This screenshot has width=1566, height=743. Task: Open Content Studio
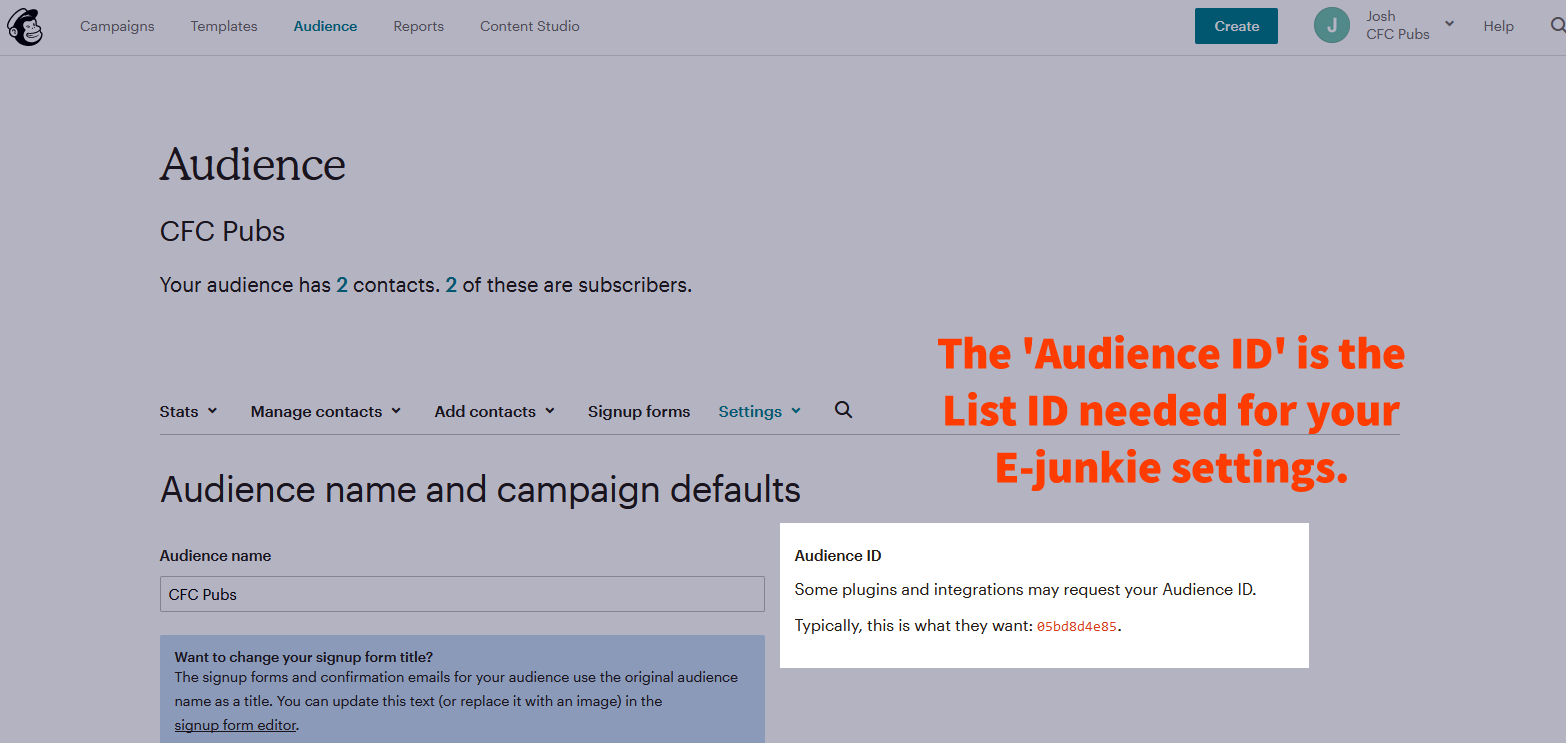(530, 26)
